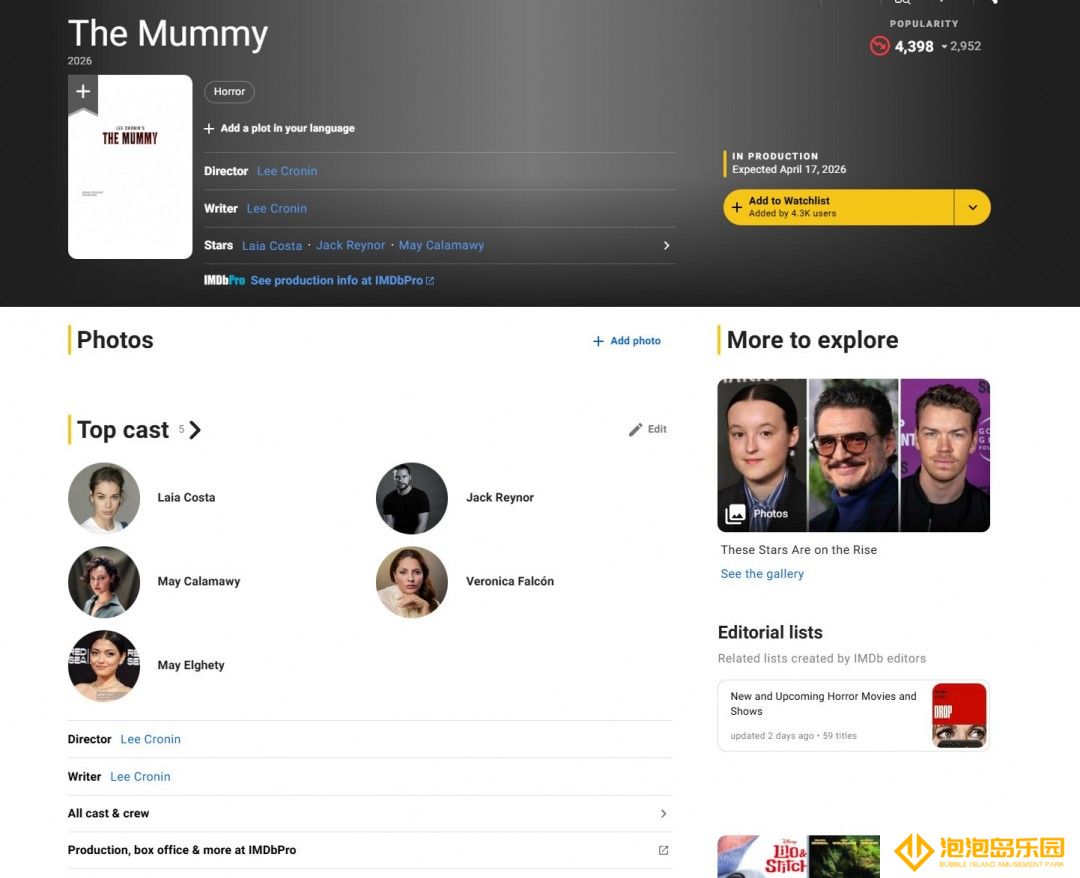Open the Stars on the Rise gallery image

tap(853, 455)
